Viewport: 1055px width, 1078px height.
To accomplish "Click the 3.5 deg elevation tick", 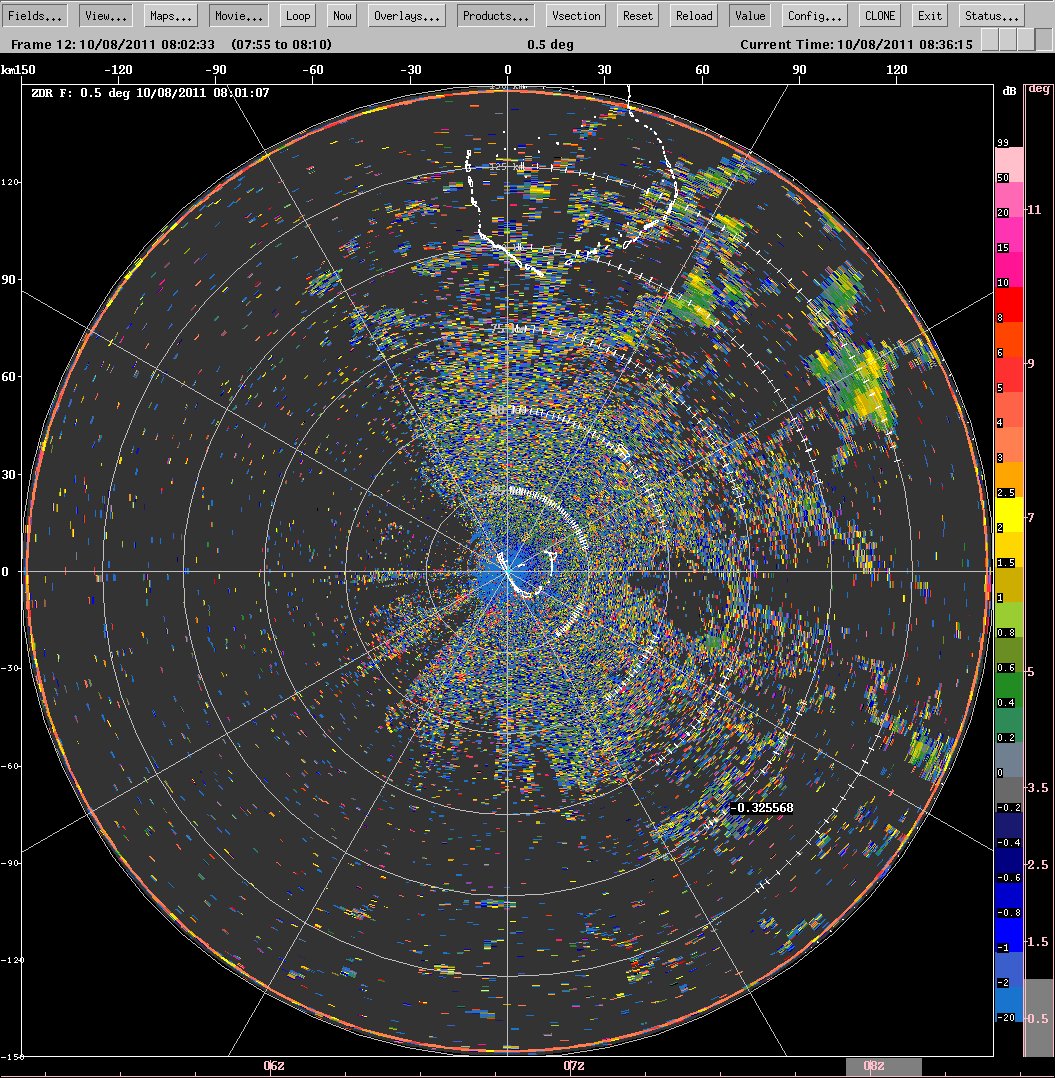I will 1037,787.
